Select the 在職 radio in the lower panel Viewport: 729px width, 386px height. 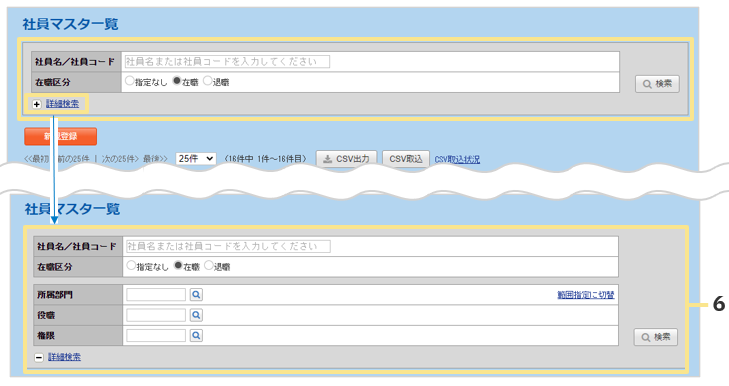point(178,265)
